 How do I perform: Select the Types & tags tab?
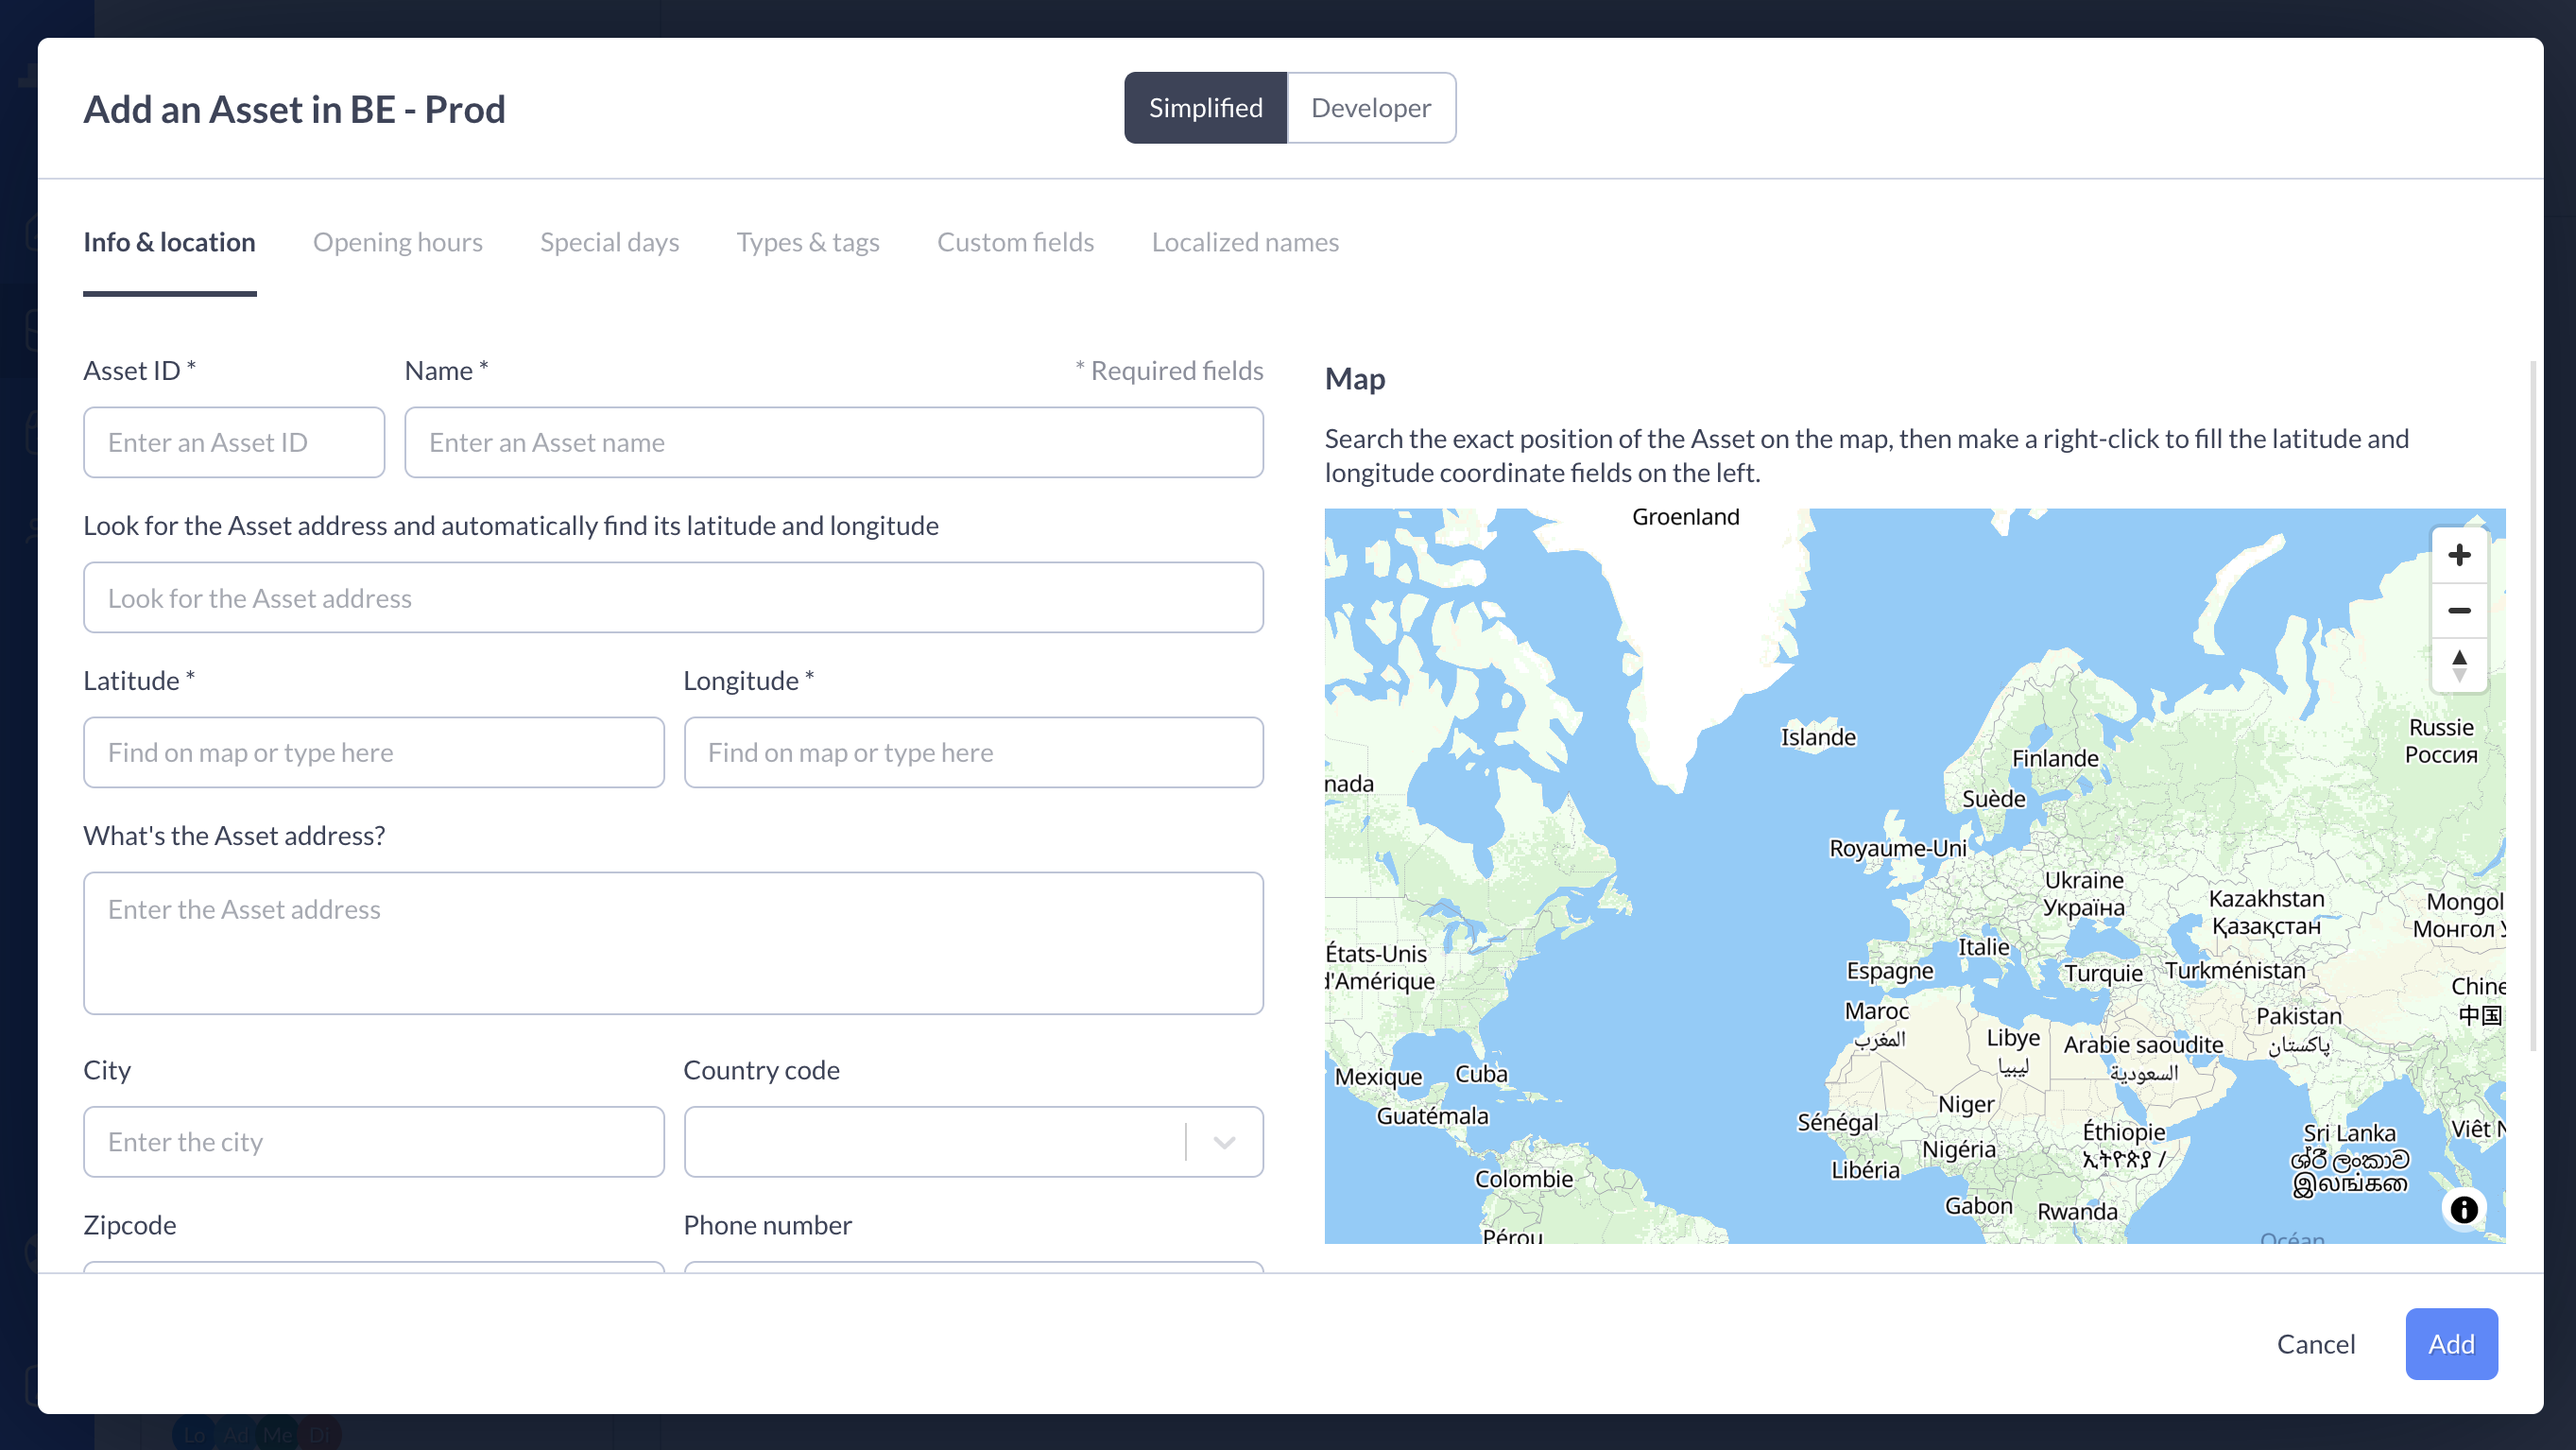(807, 242)
